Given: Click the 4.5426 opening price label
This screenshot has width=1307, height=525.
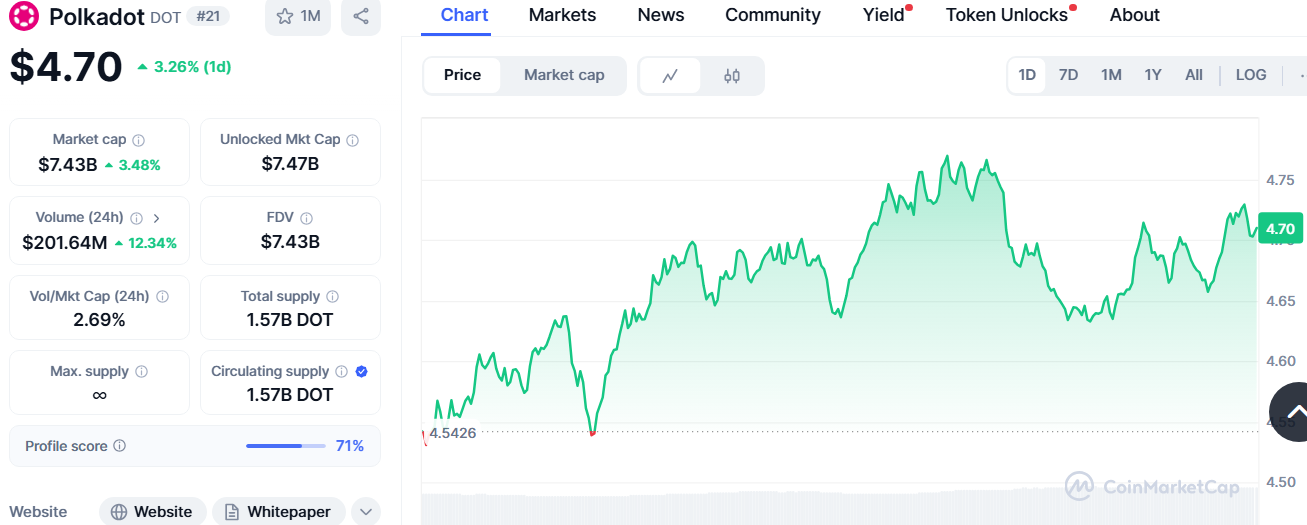Looking at the screenshot, I should click(453, 433).
